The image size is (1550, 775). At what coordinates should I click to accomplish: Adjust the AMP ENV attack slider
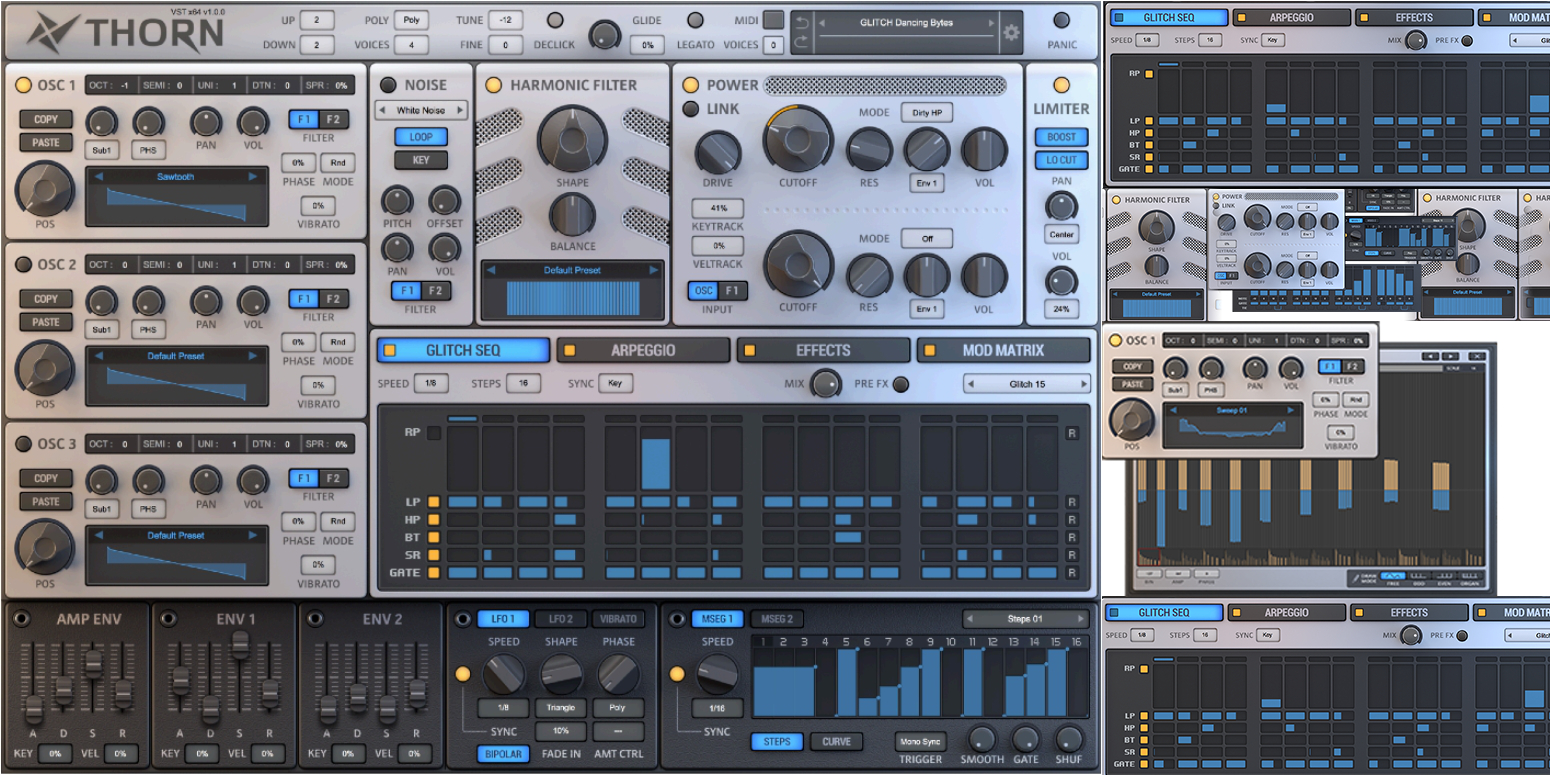(x=33, y=710)
